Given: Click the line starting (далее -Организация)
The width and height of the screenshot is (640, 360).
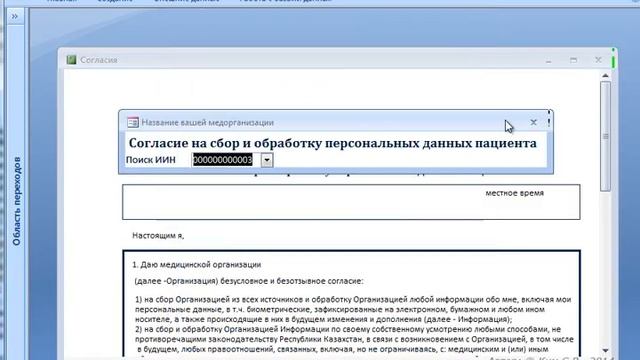Looking at the screenshot, I should [x=249, y=281].
